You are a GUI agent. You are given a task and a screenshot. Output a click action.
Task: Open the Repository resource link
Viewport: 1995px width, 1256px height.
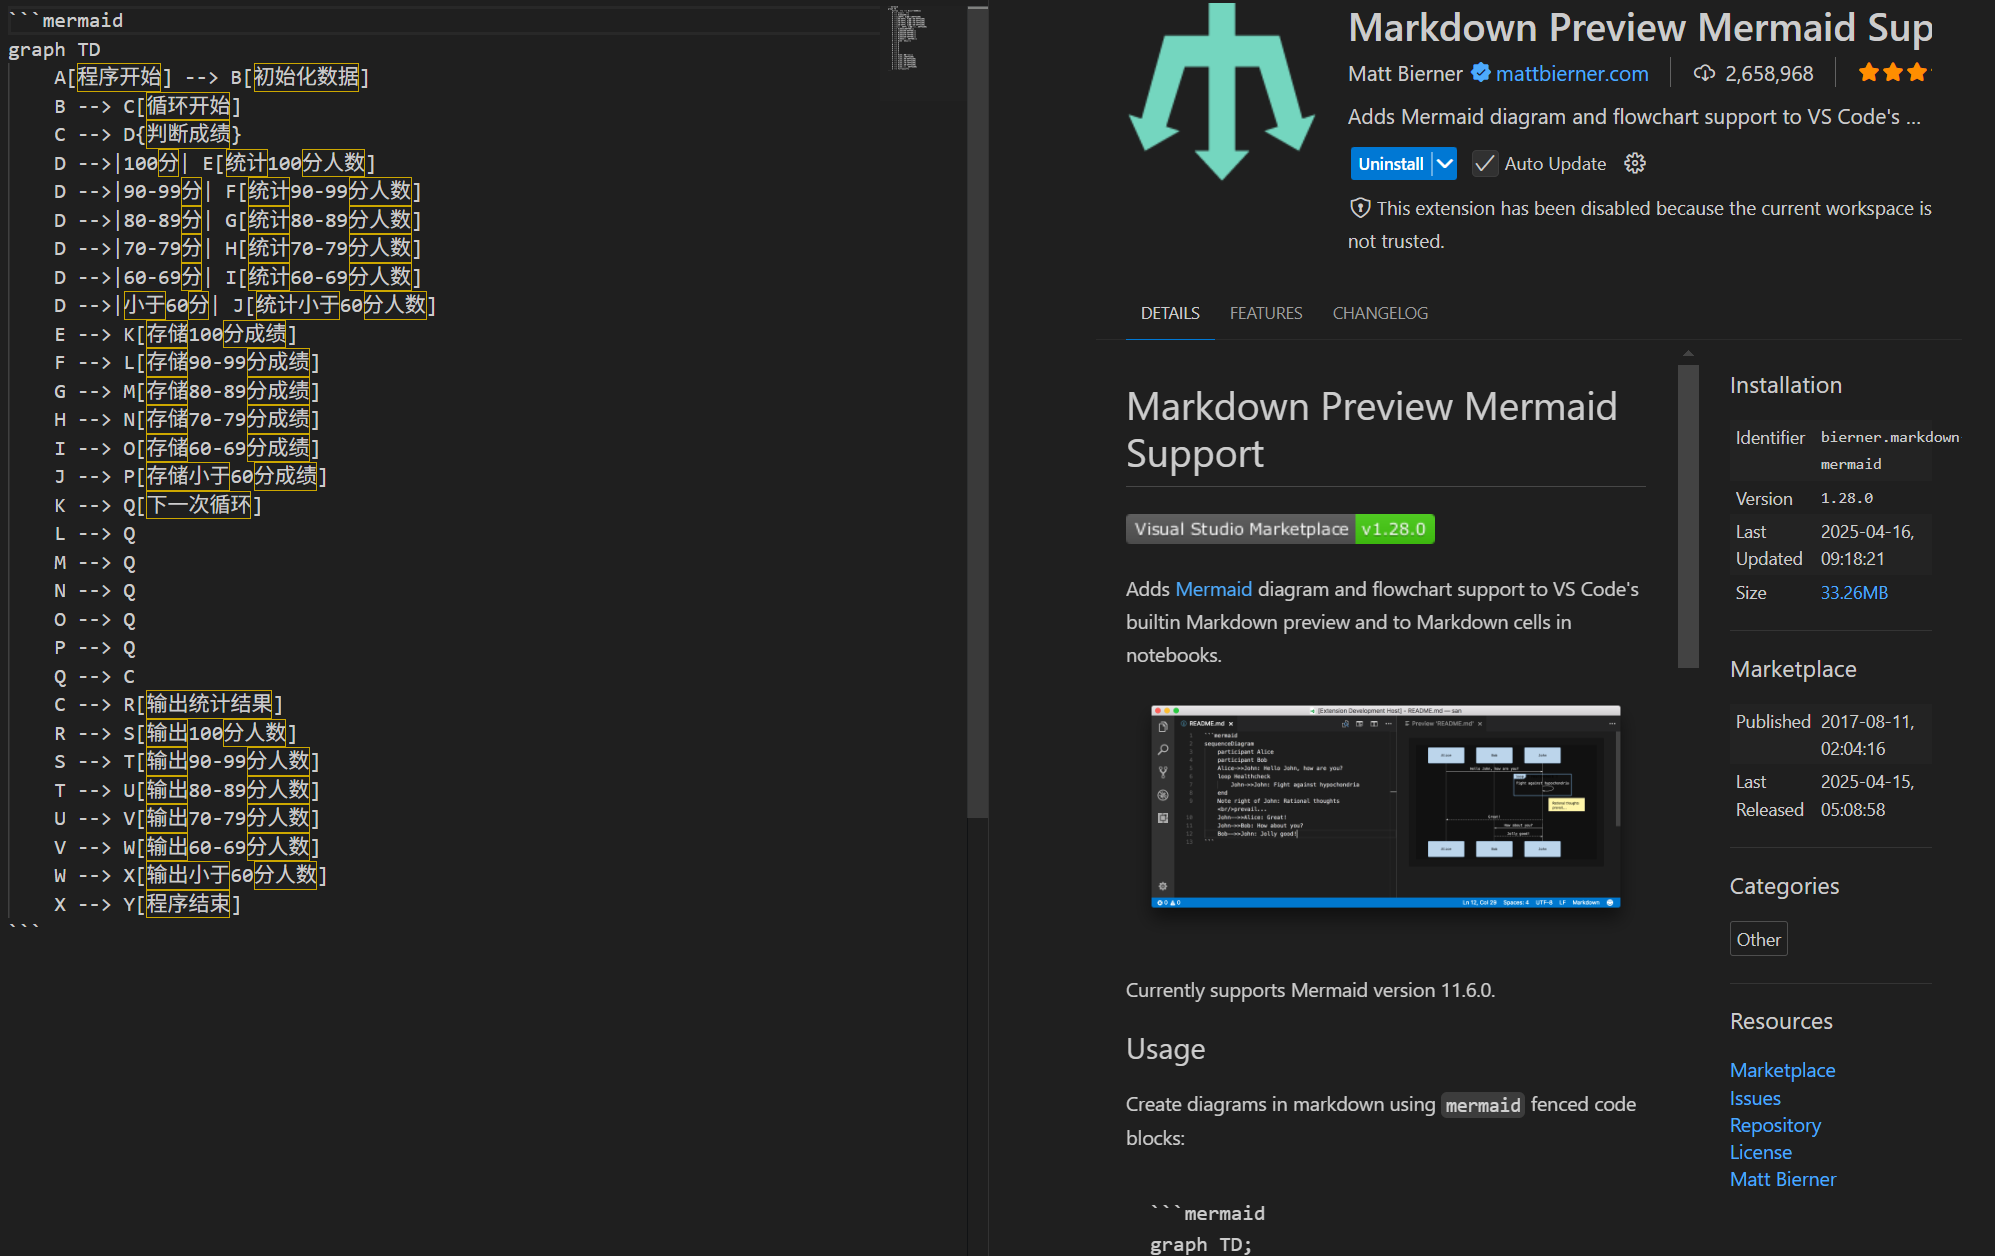(1775, 1125)
